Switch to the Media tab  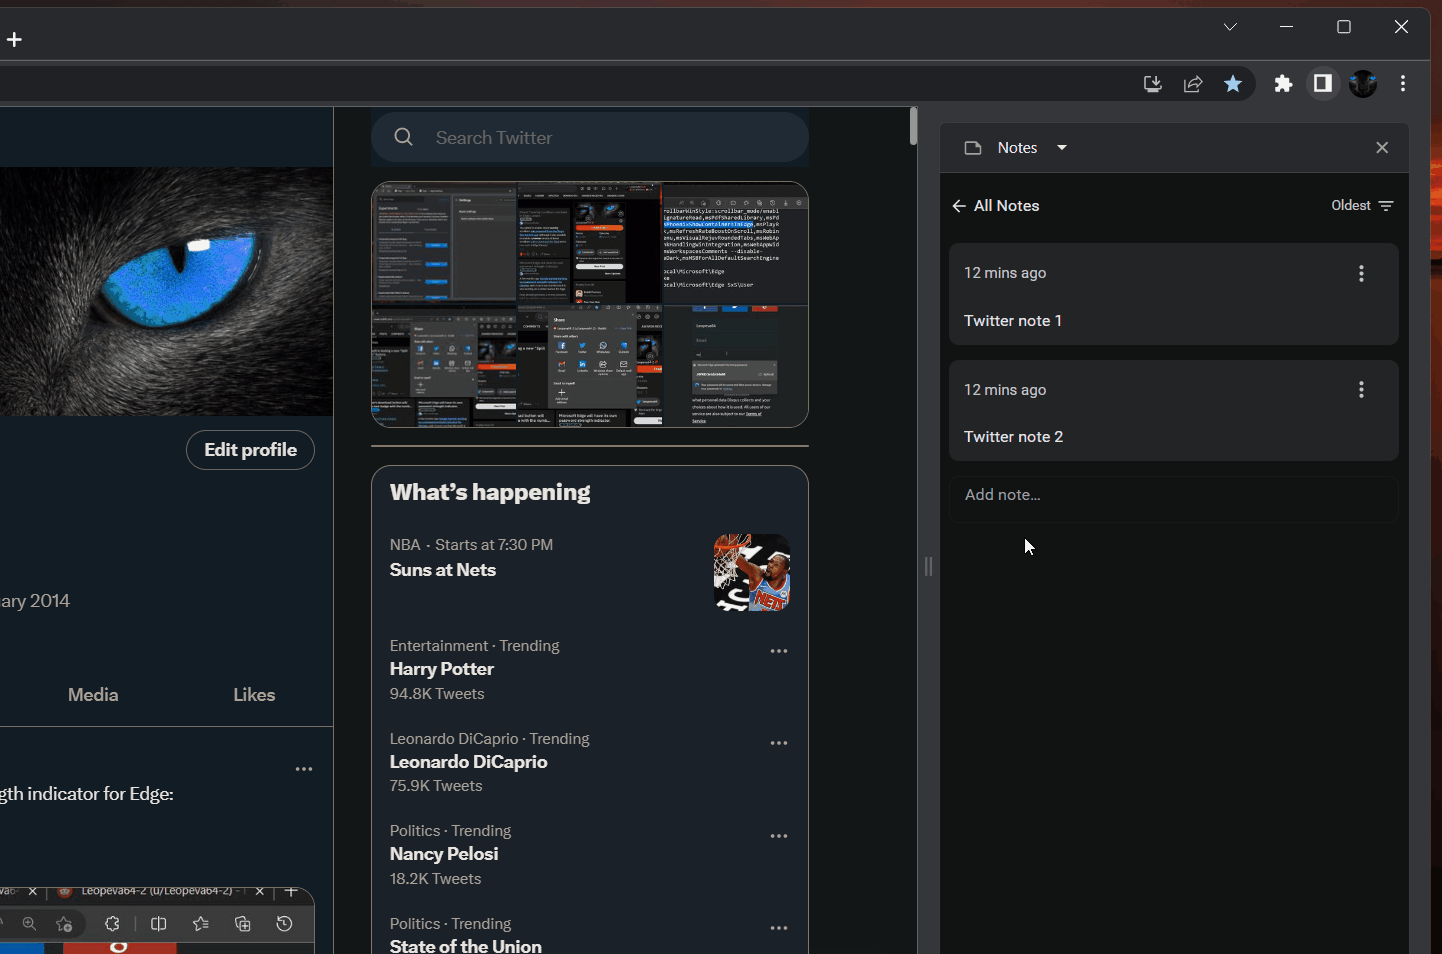point(93,695)
